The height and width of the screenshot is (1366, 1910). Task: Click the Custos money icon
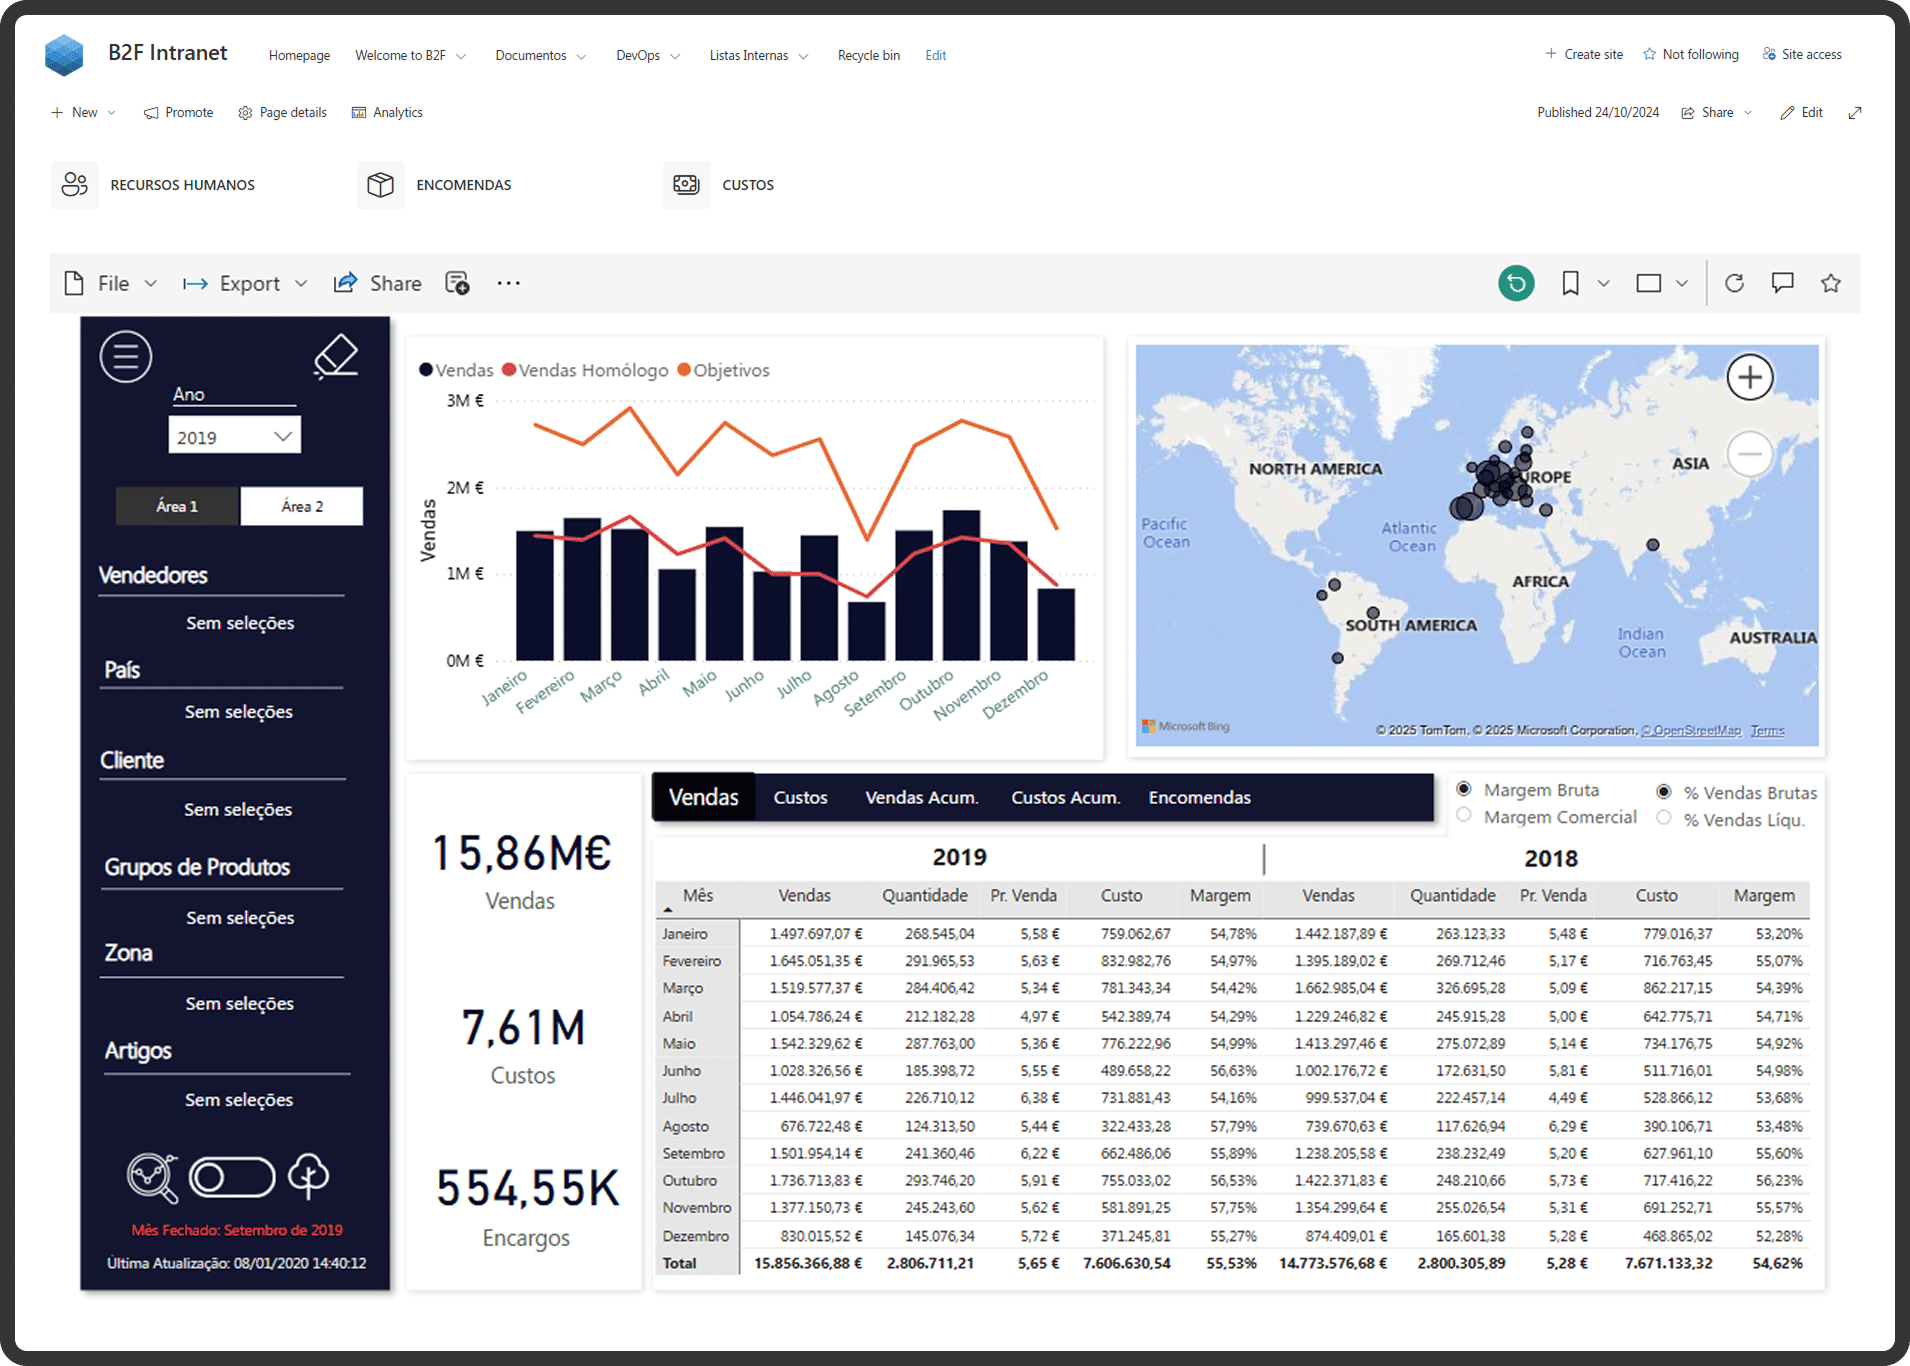point(686,184)
